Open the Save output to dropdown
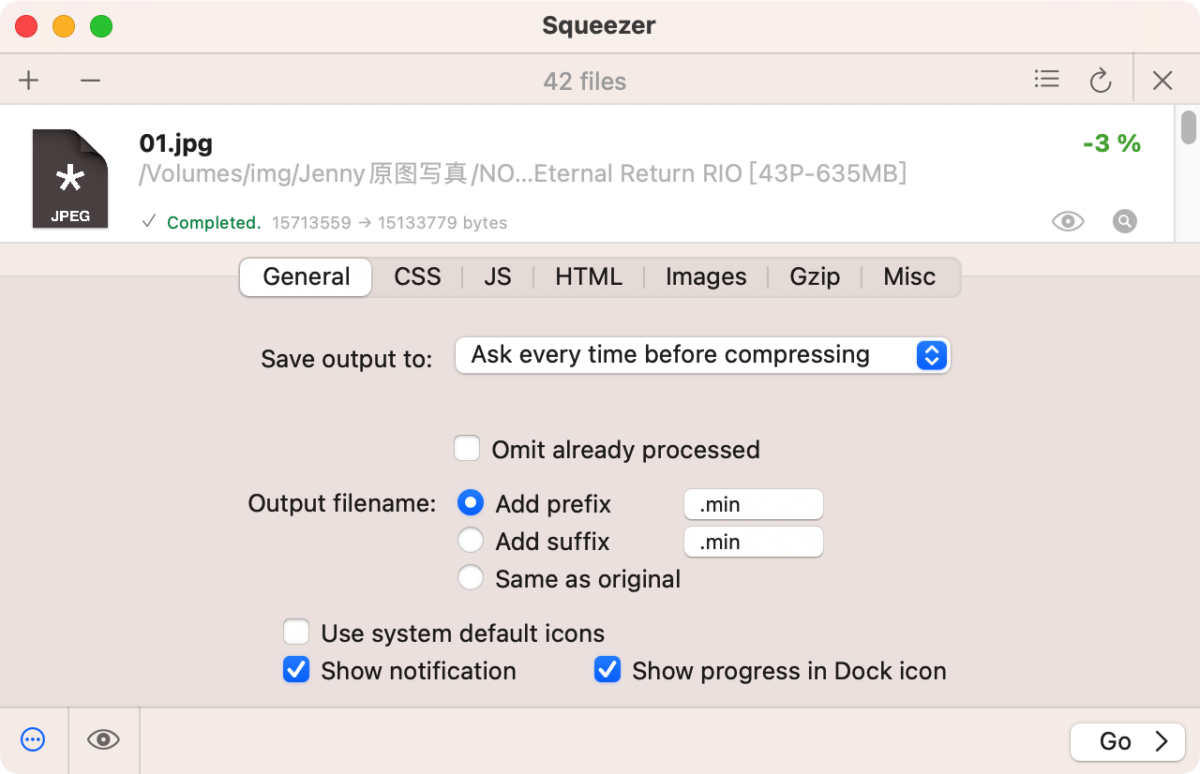Image resolution: width=1200 pixels, height=774 pixels. [702, 355]
